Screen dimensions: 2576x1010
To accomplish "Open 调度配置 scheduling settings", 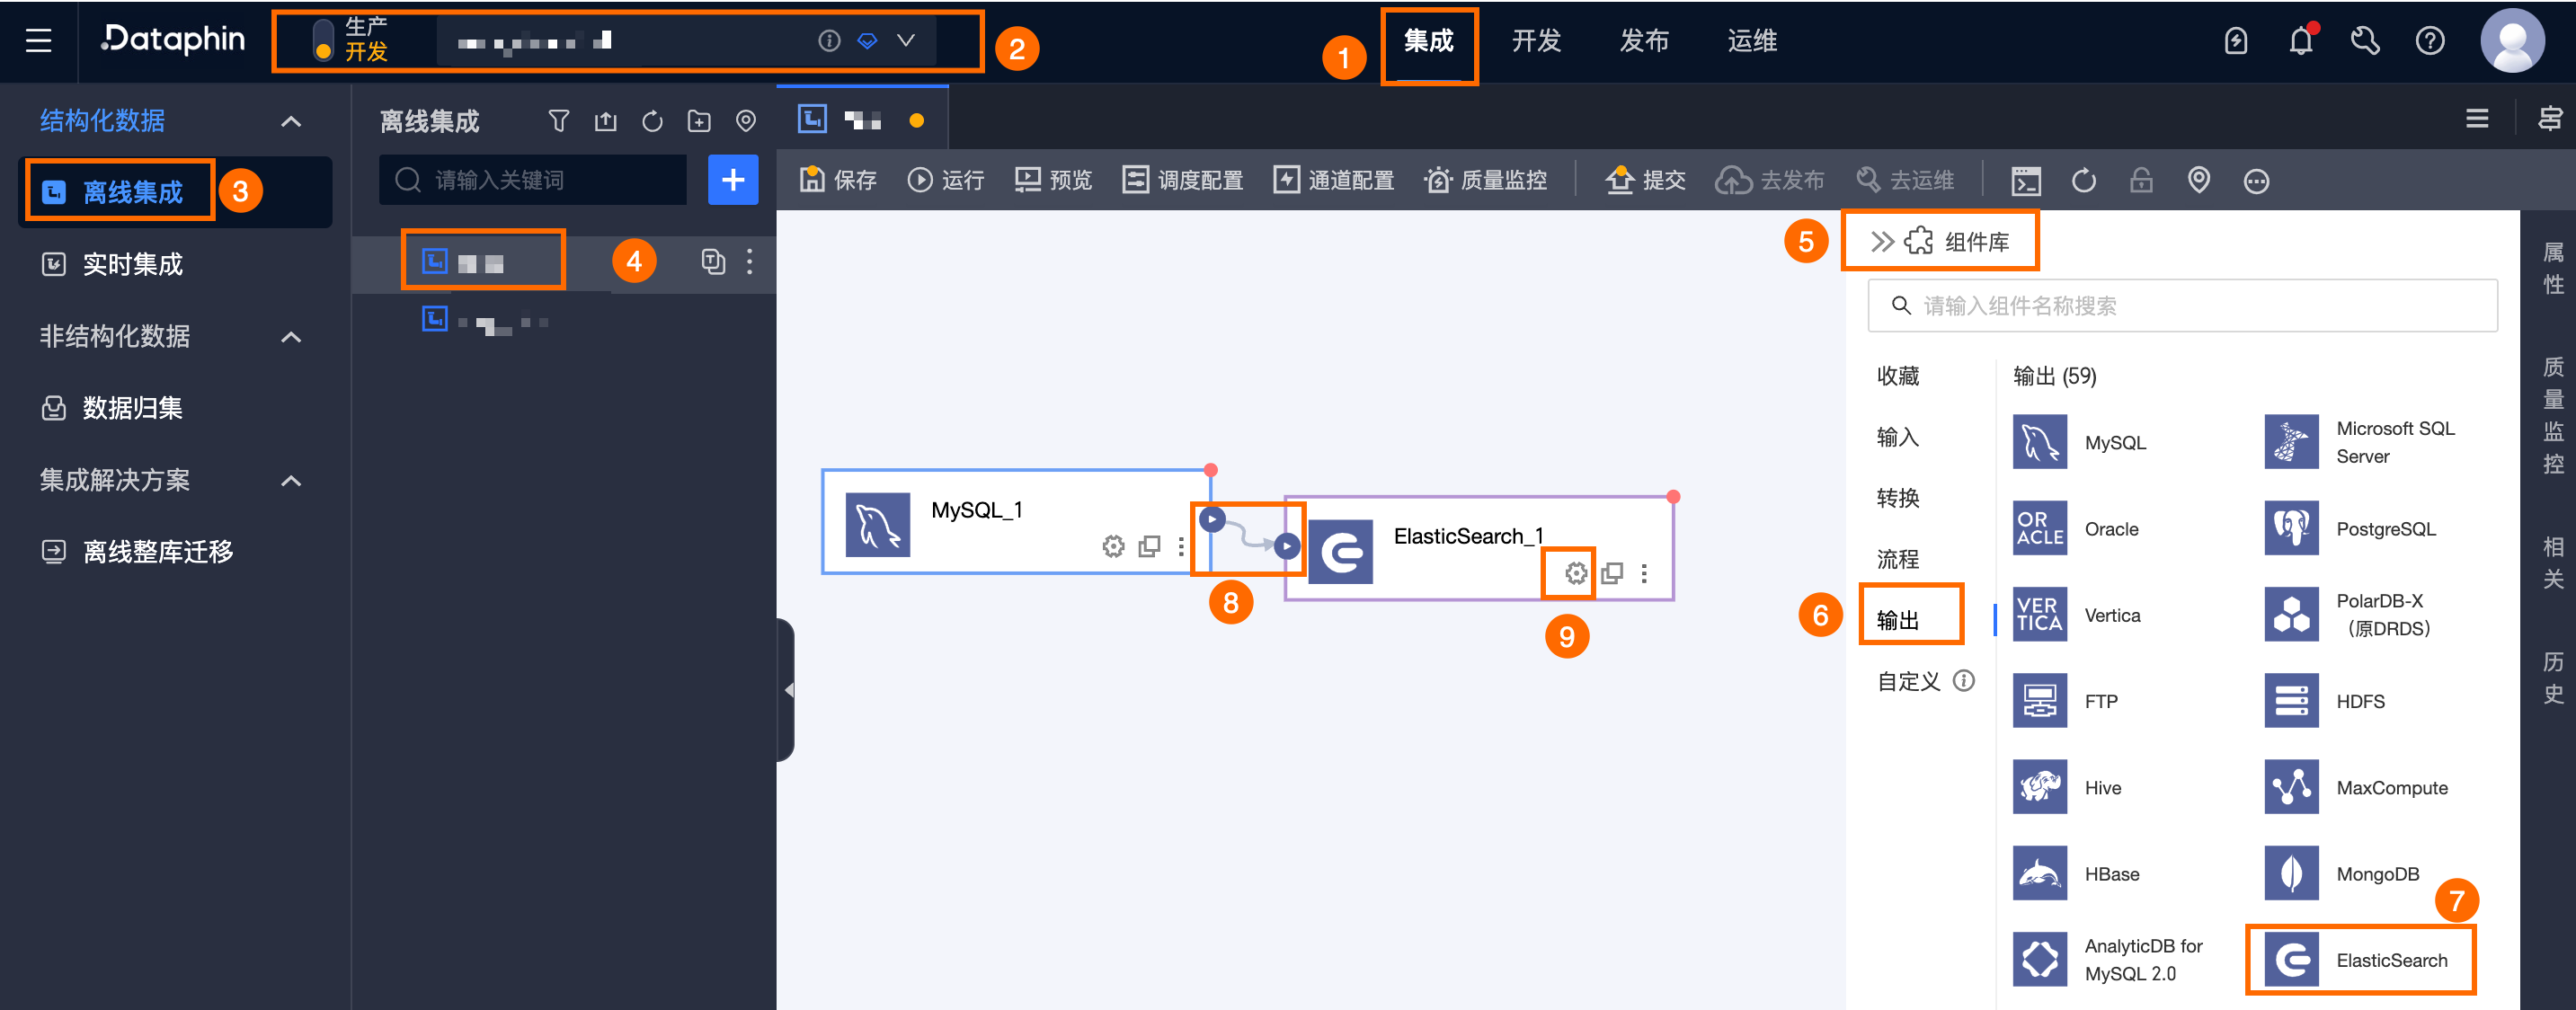I will pyautogui.click(x=1182, y=180).
